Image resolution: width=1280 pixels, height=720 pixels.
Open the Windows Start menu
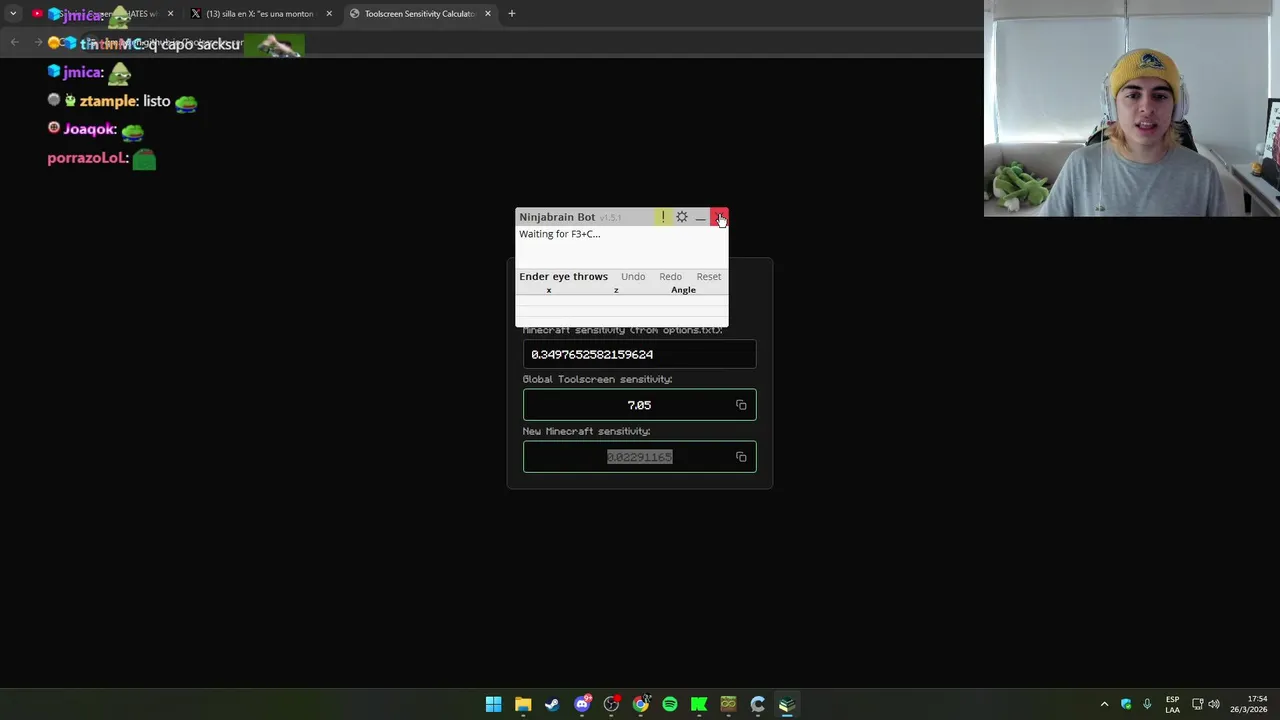493,704
